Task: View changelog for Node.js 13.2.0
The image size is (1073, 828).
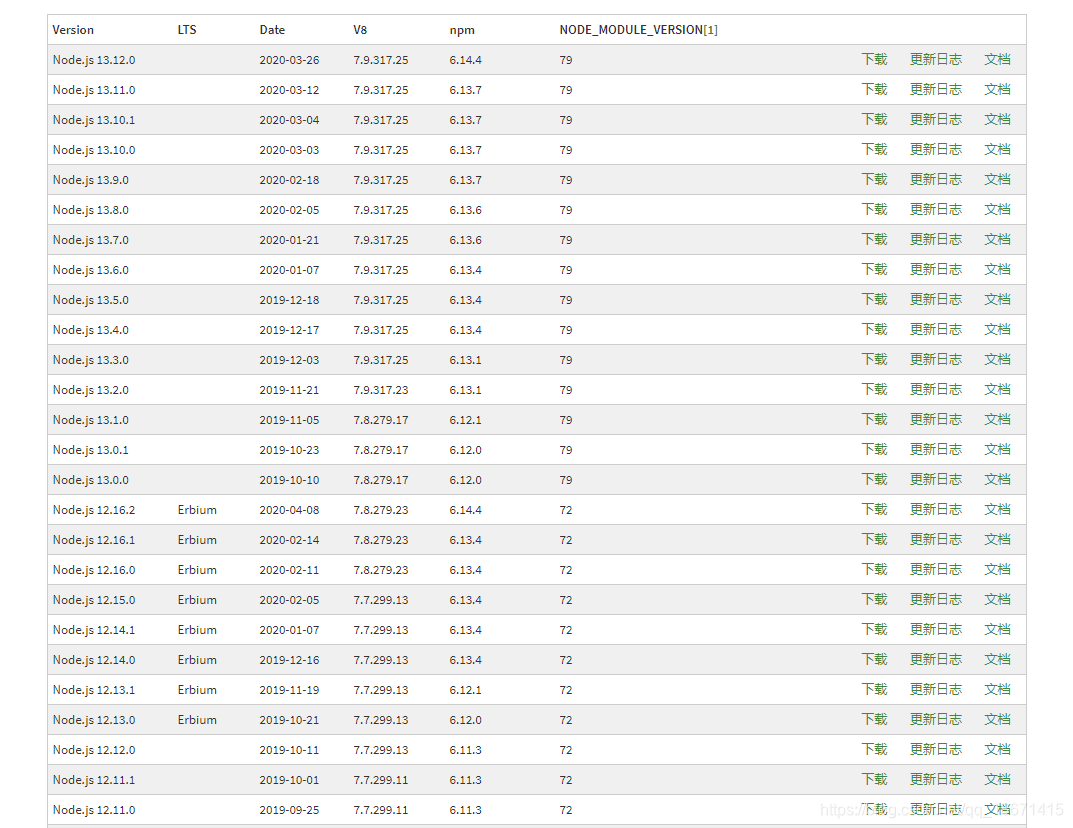Action: tap(935, 389)
